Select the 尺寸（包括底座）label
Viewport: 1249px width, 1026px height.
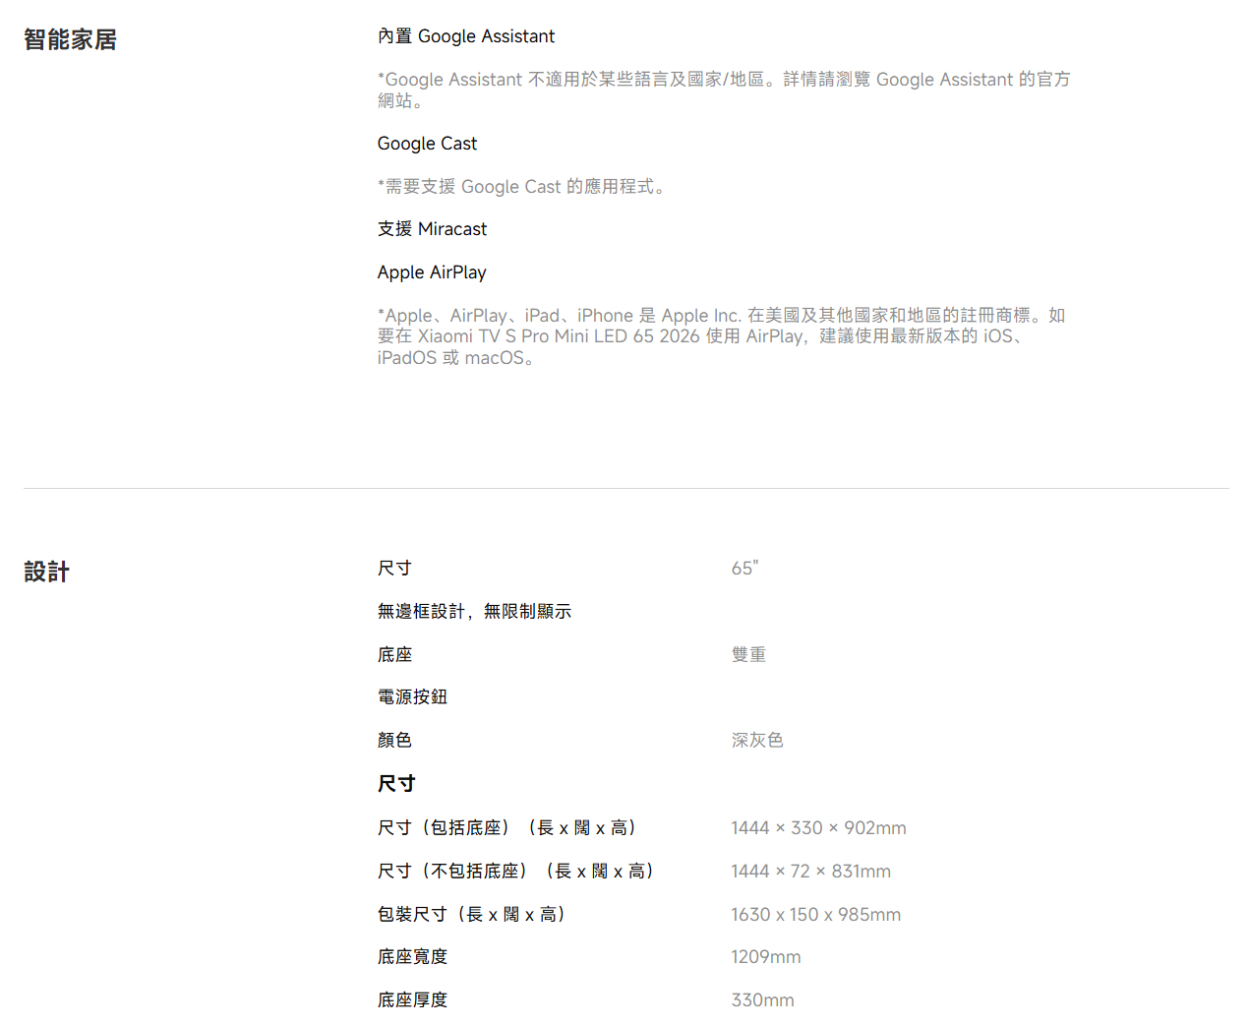click(x=507, y=828)
